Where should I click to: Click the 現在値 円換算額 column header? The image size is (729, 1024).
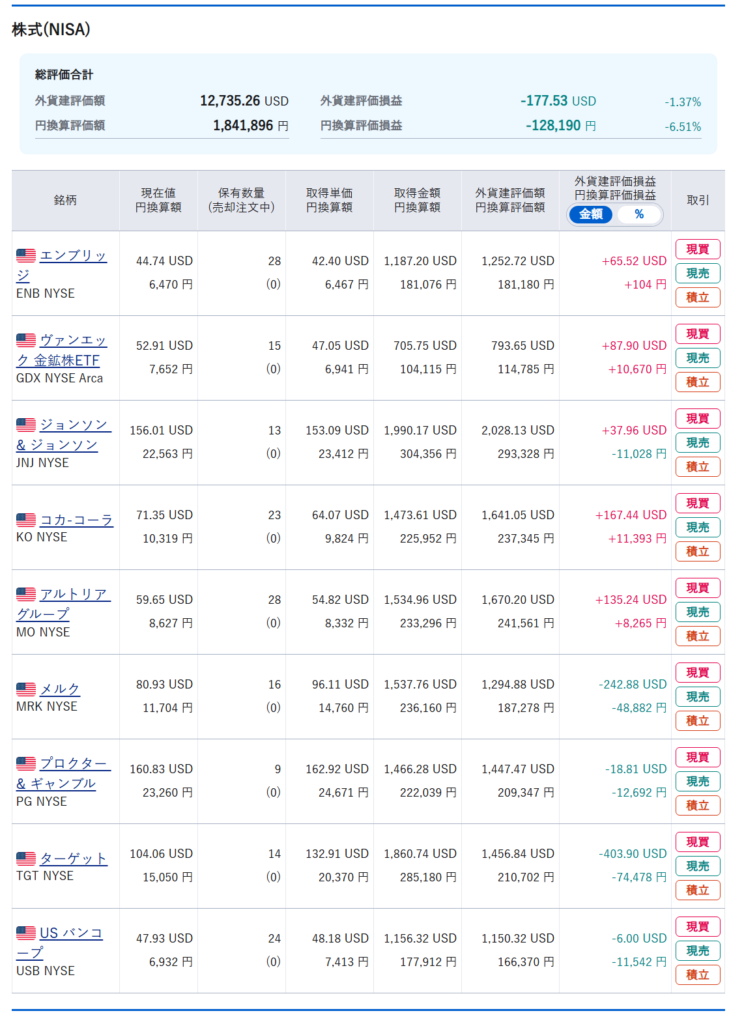tap(158, 200)
